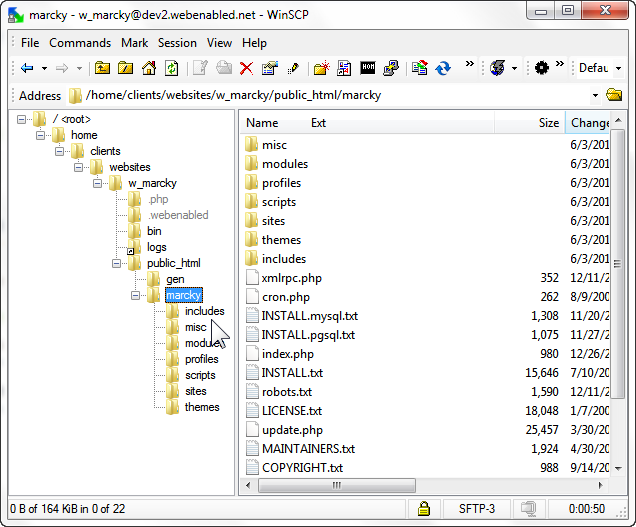Screen dimensions: 636x527
Task: Open the address path dropdown arrow
Action: coord(595,96)
